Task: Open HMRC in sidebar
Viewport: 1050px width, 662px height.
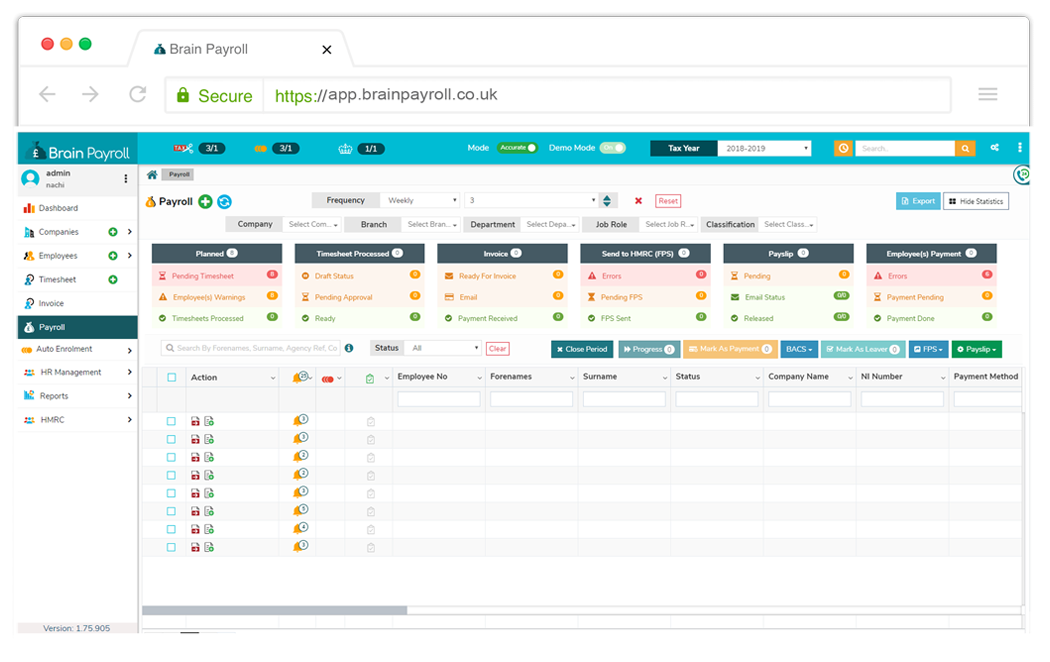Action: pos(77,420)
